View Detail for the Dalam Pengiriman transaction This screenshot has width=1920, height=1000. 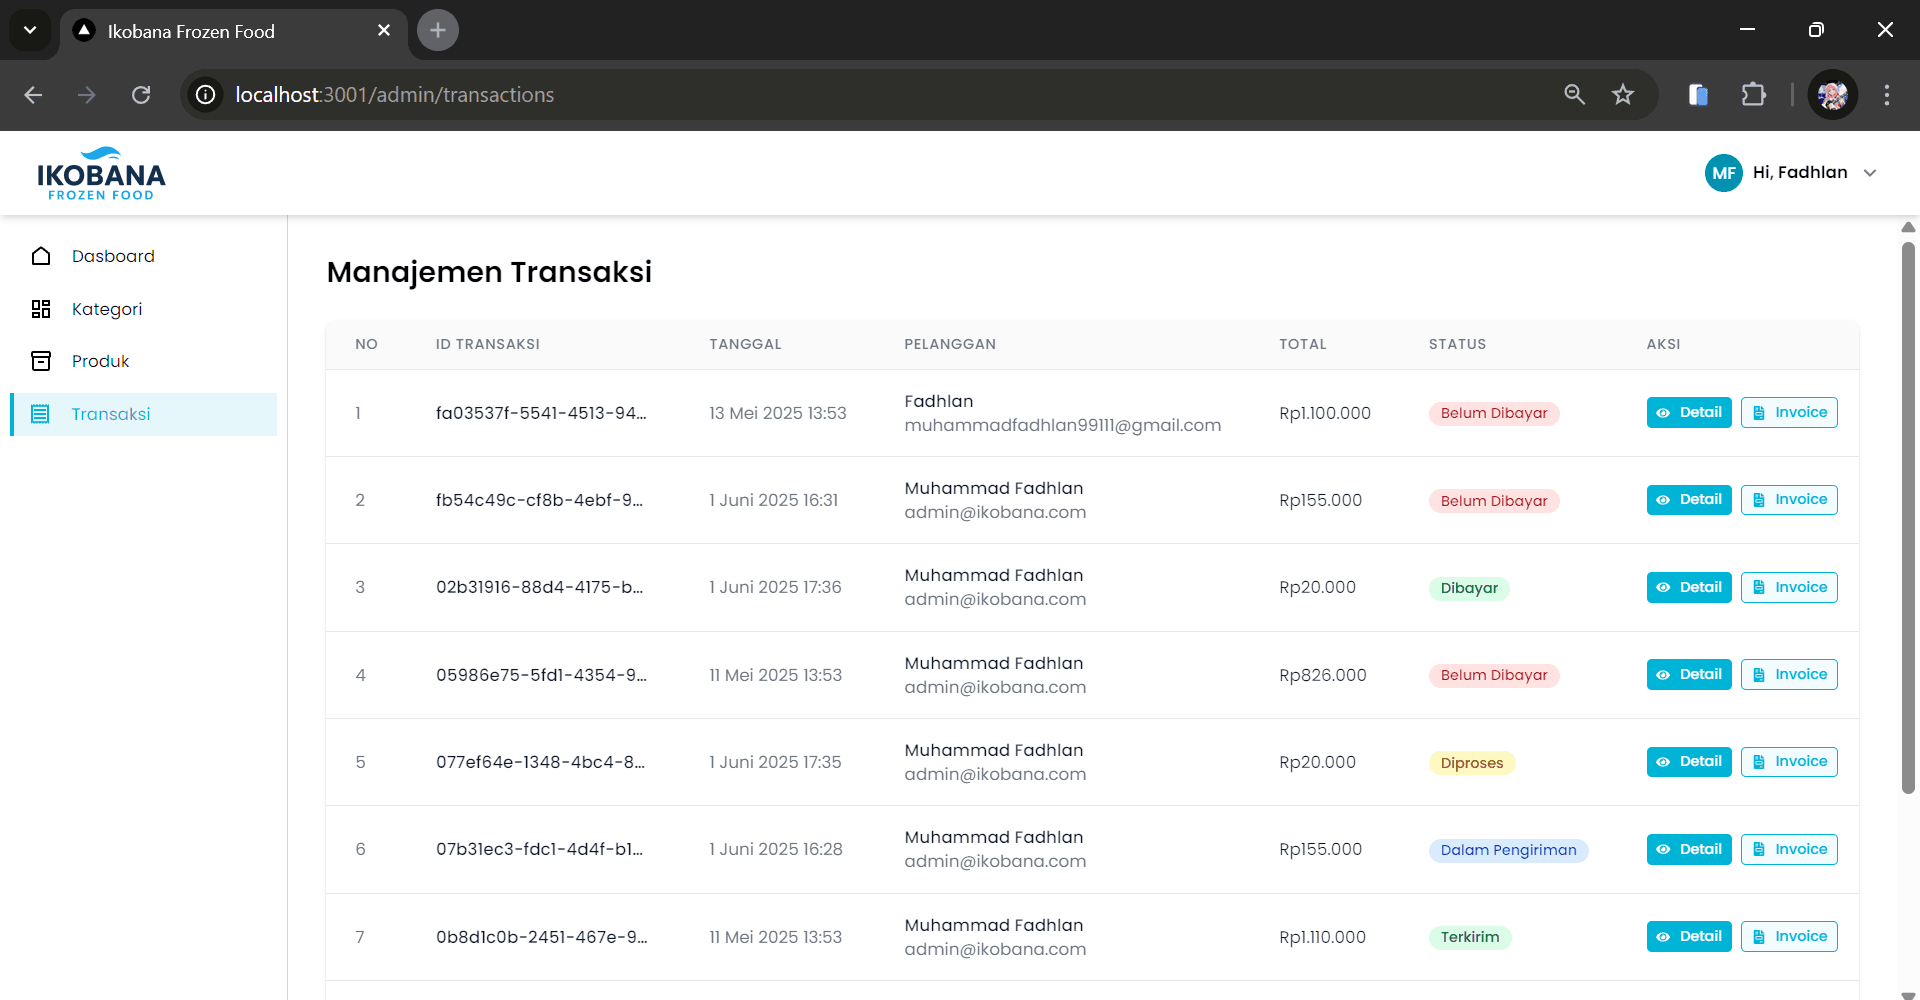(1688, 849)
